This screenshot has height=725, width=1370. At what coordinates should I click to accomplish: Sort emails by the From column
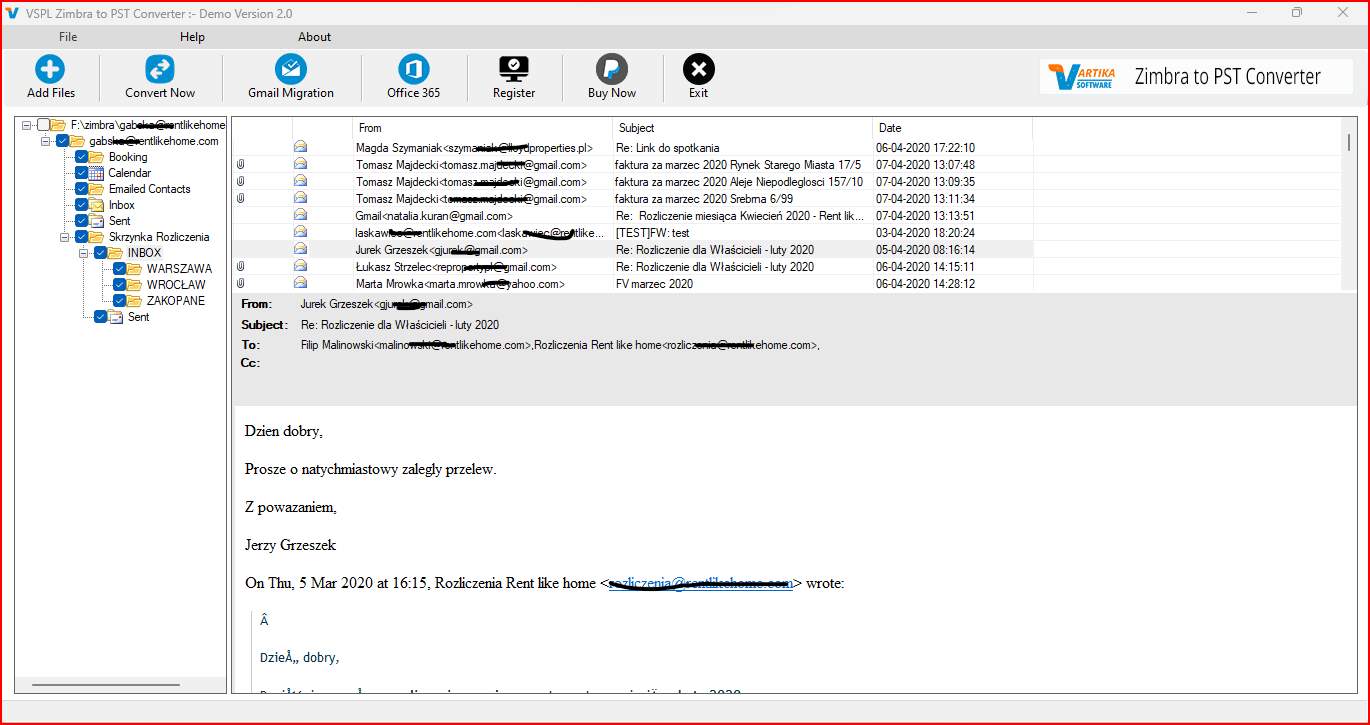482,128
